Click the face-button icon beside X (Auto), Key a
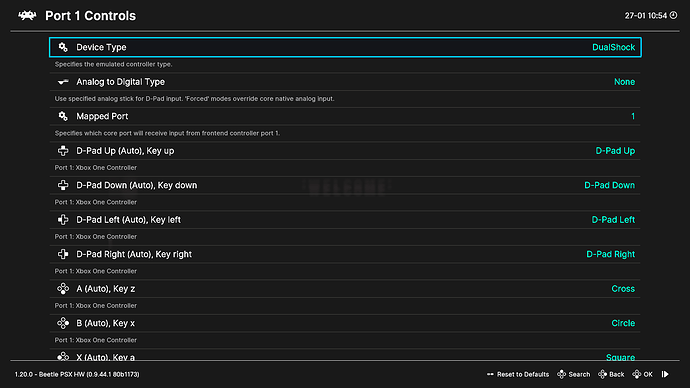Viewport: 690px width, 388px height. click(x=63, y=356)
